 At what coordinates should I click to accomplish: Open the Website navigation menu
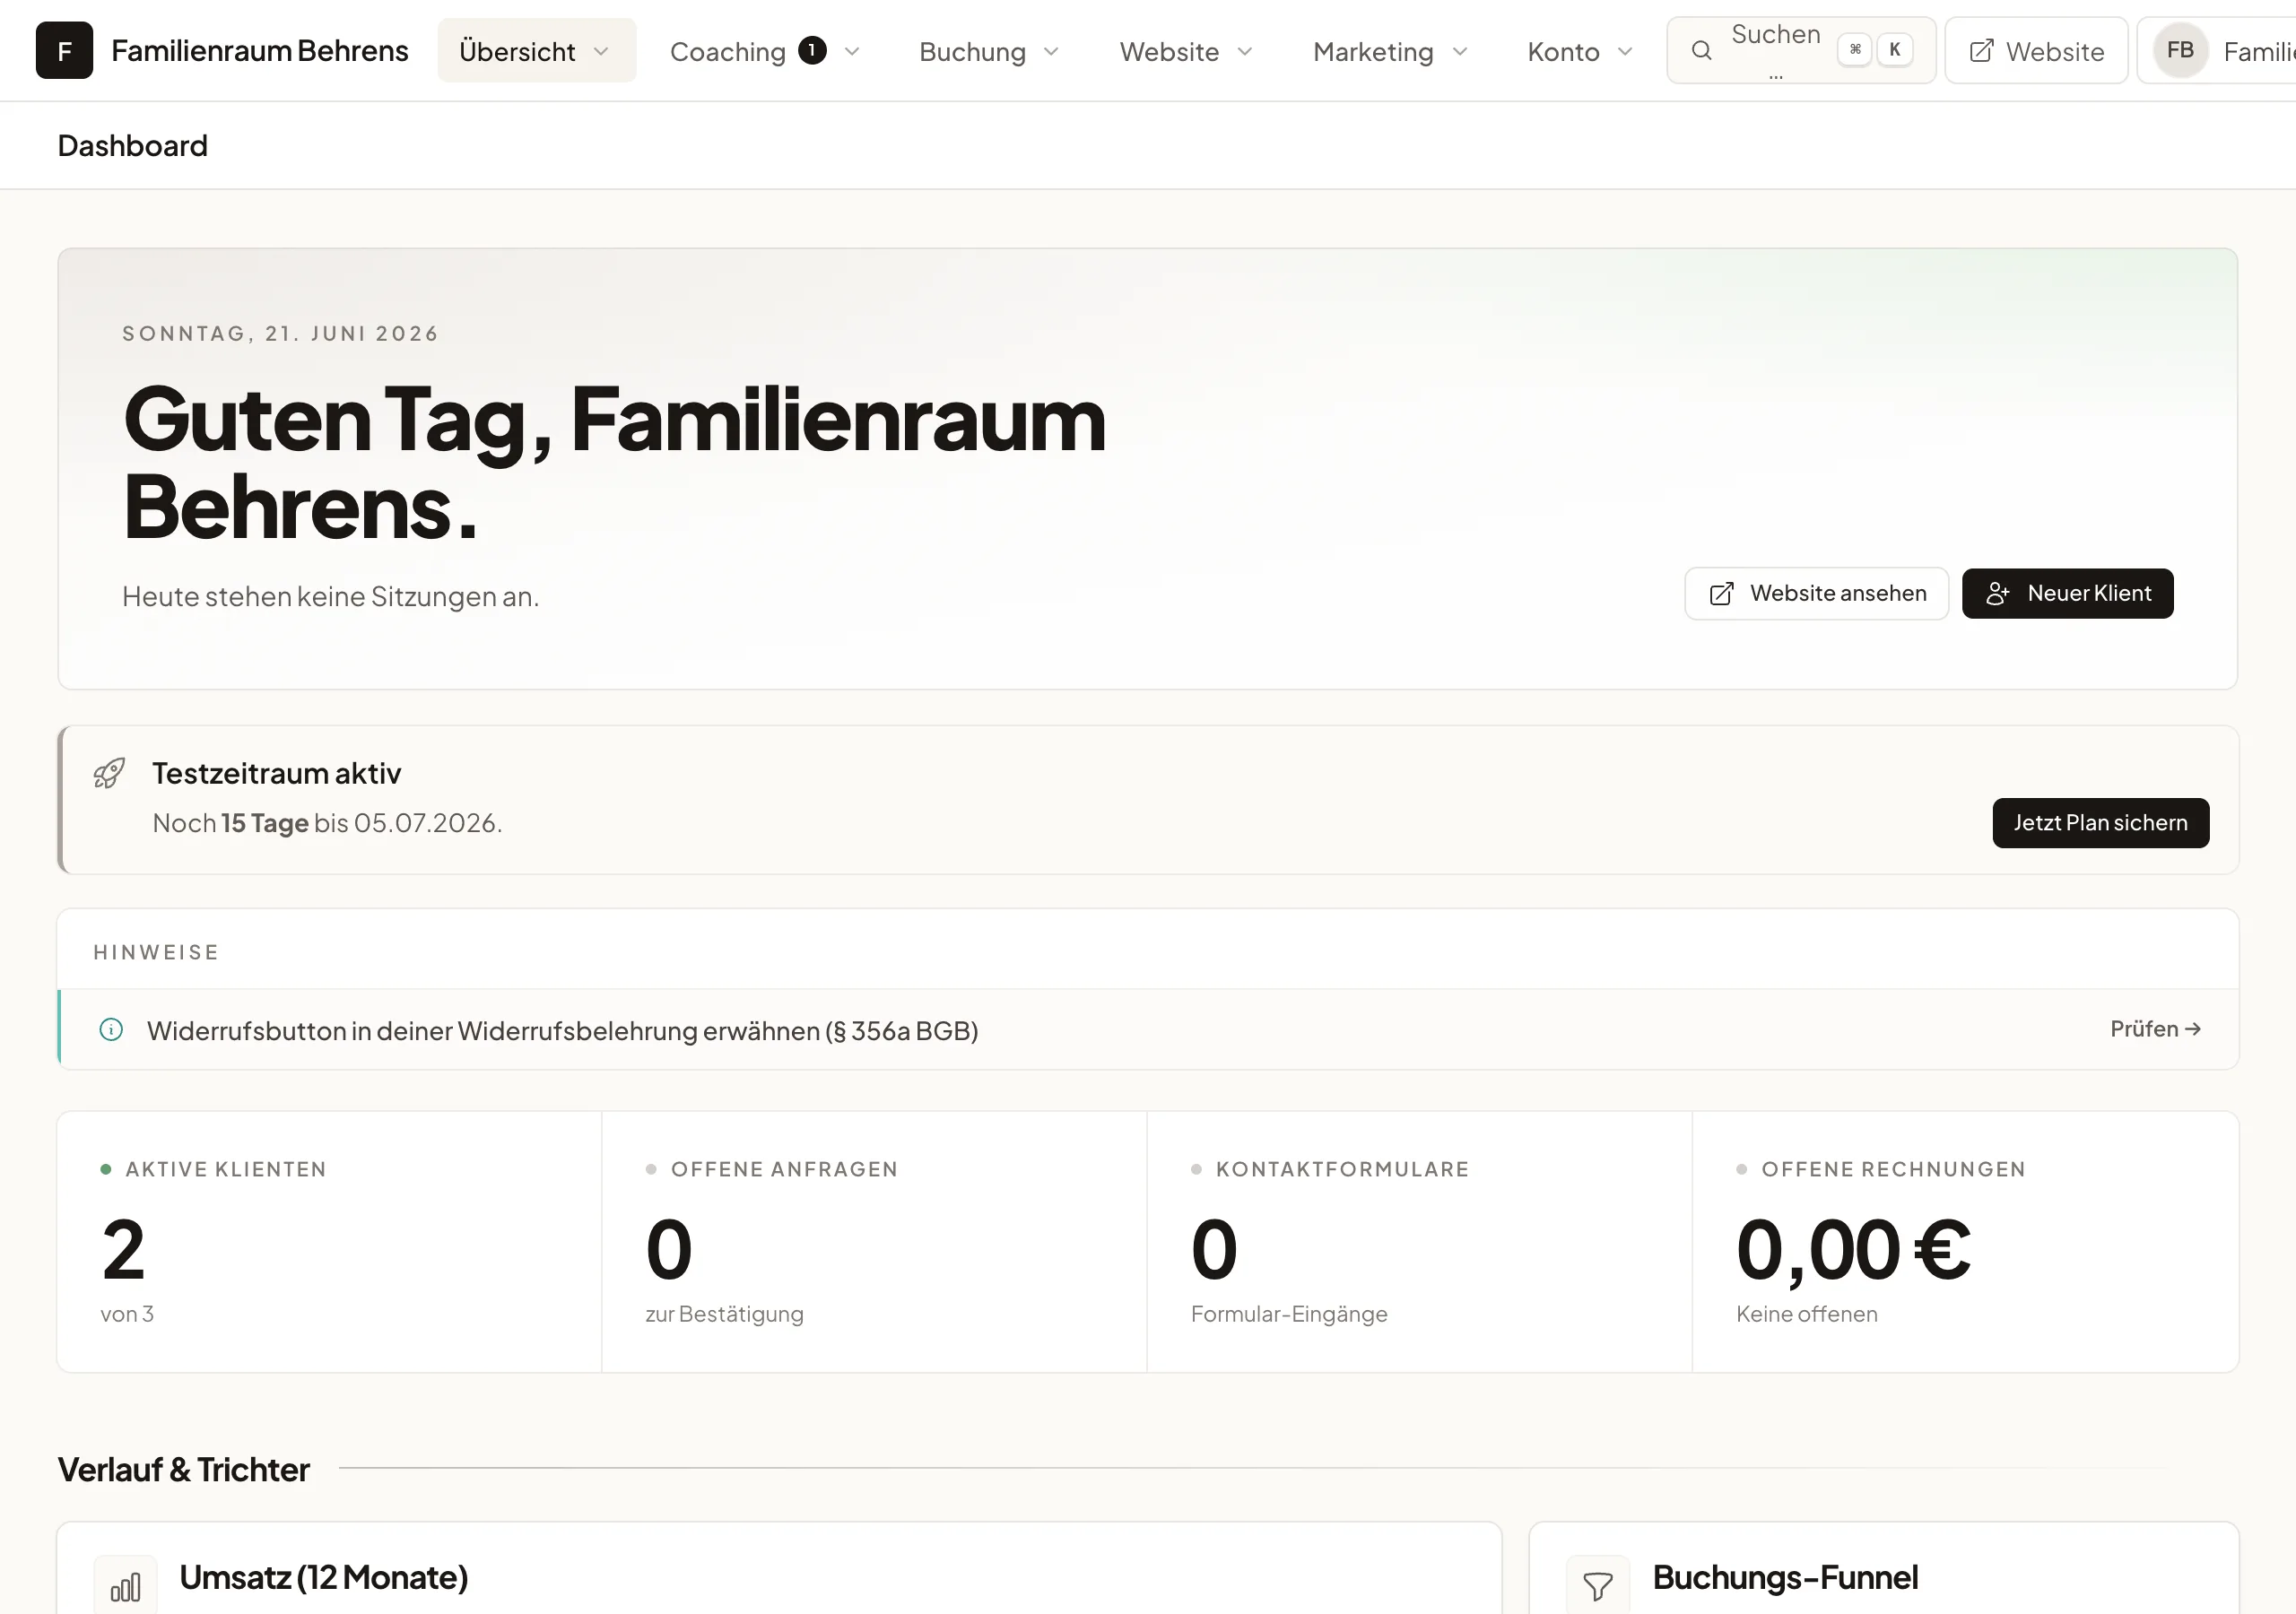point(1186,51)
